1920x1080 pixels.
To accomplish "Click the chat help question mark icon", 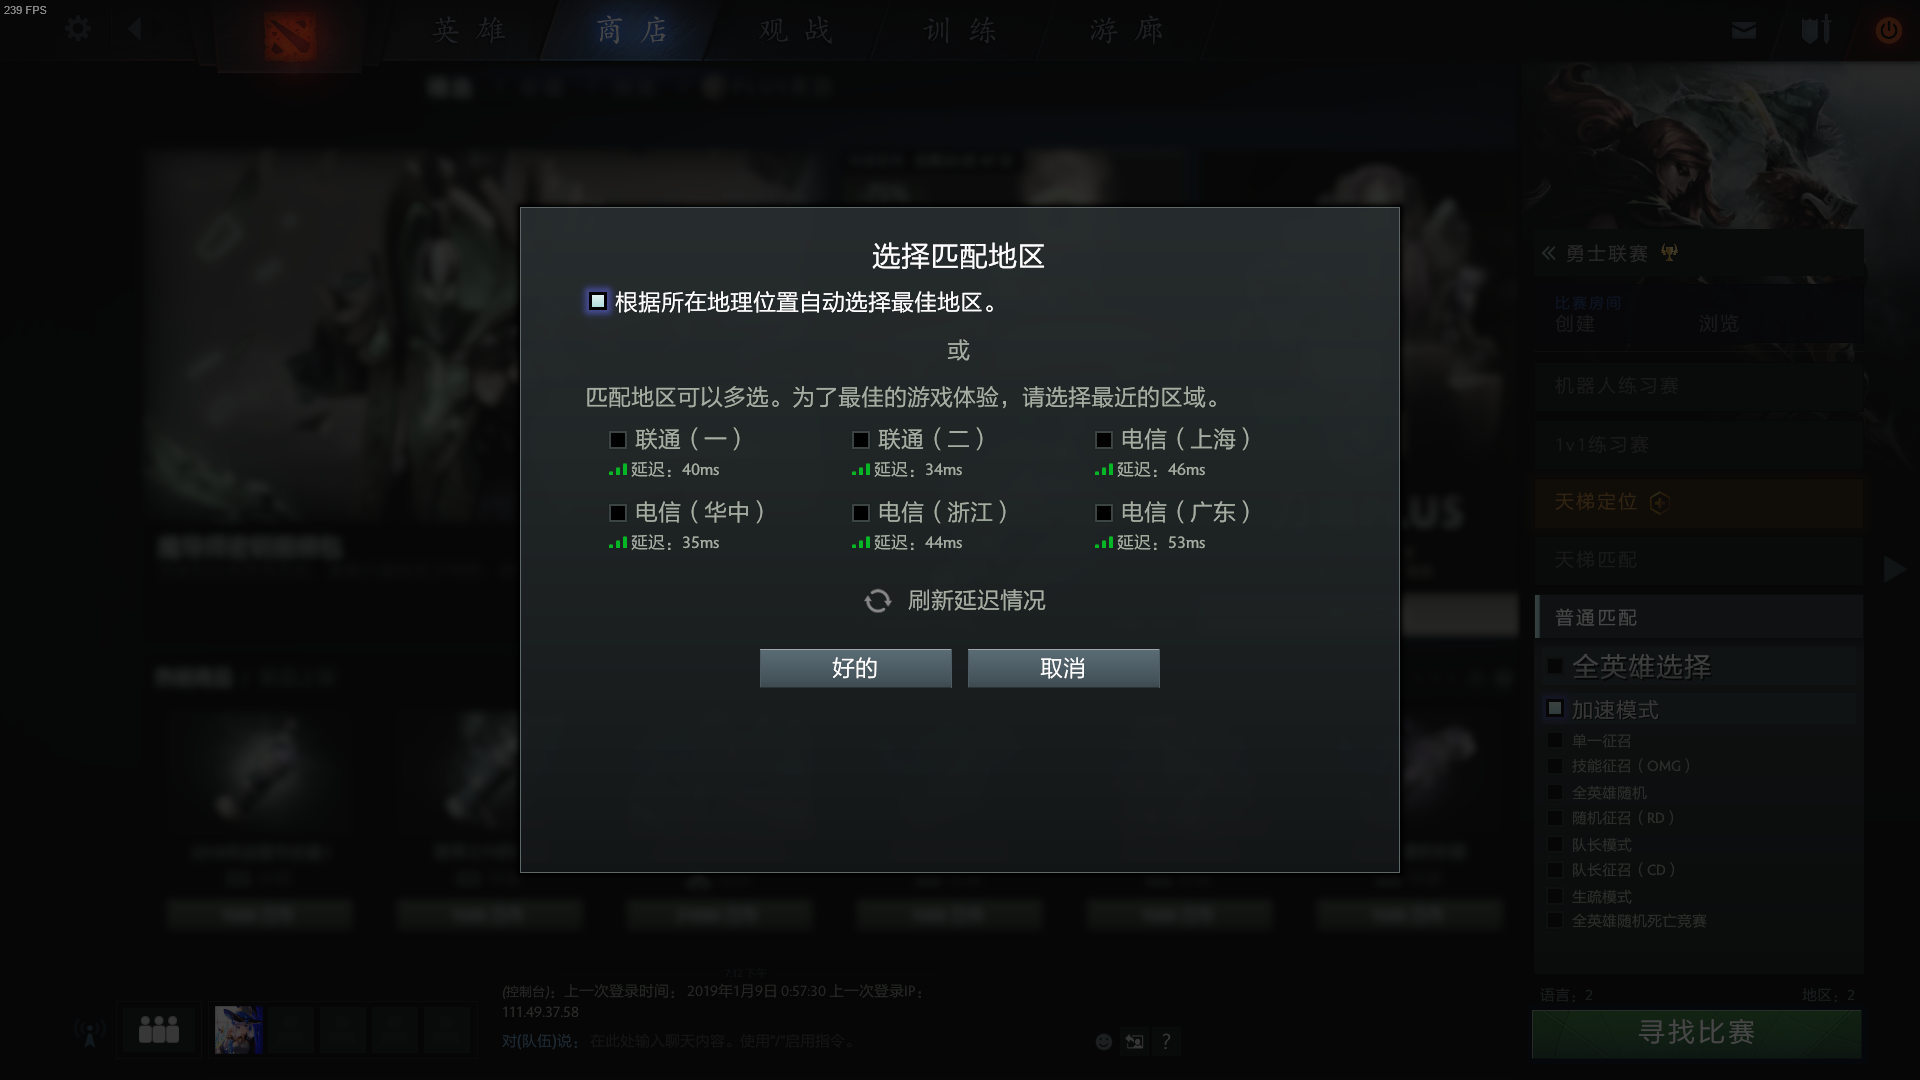I will pos(1166,1042).
